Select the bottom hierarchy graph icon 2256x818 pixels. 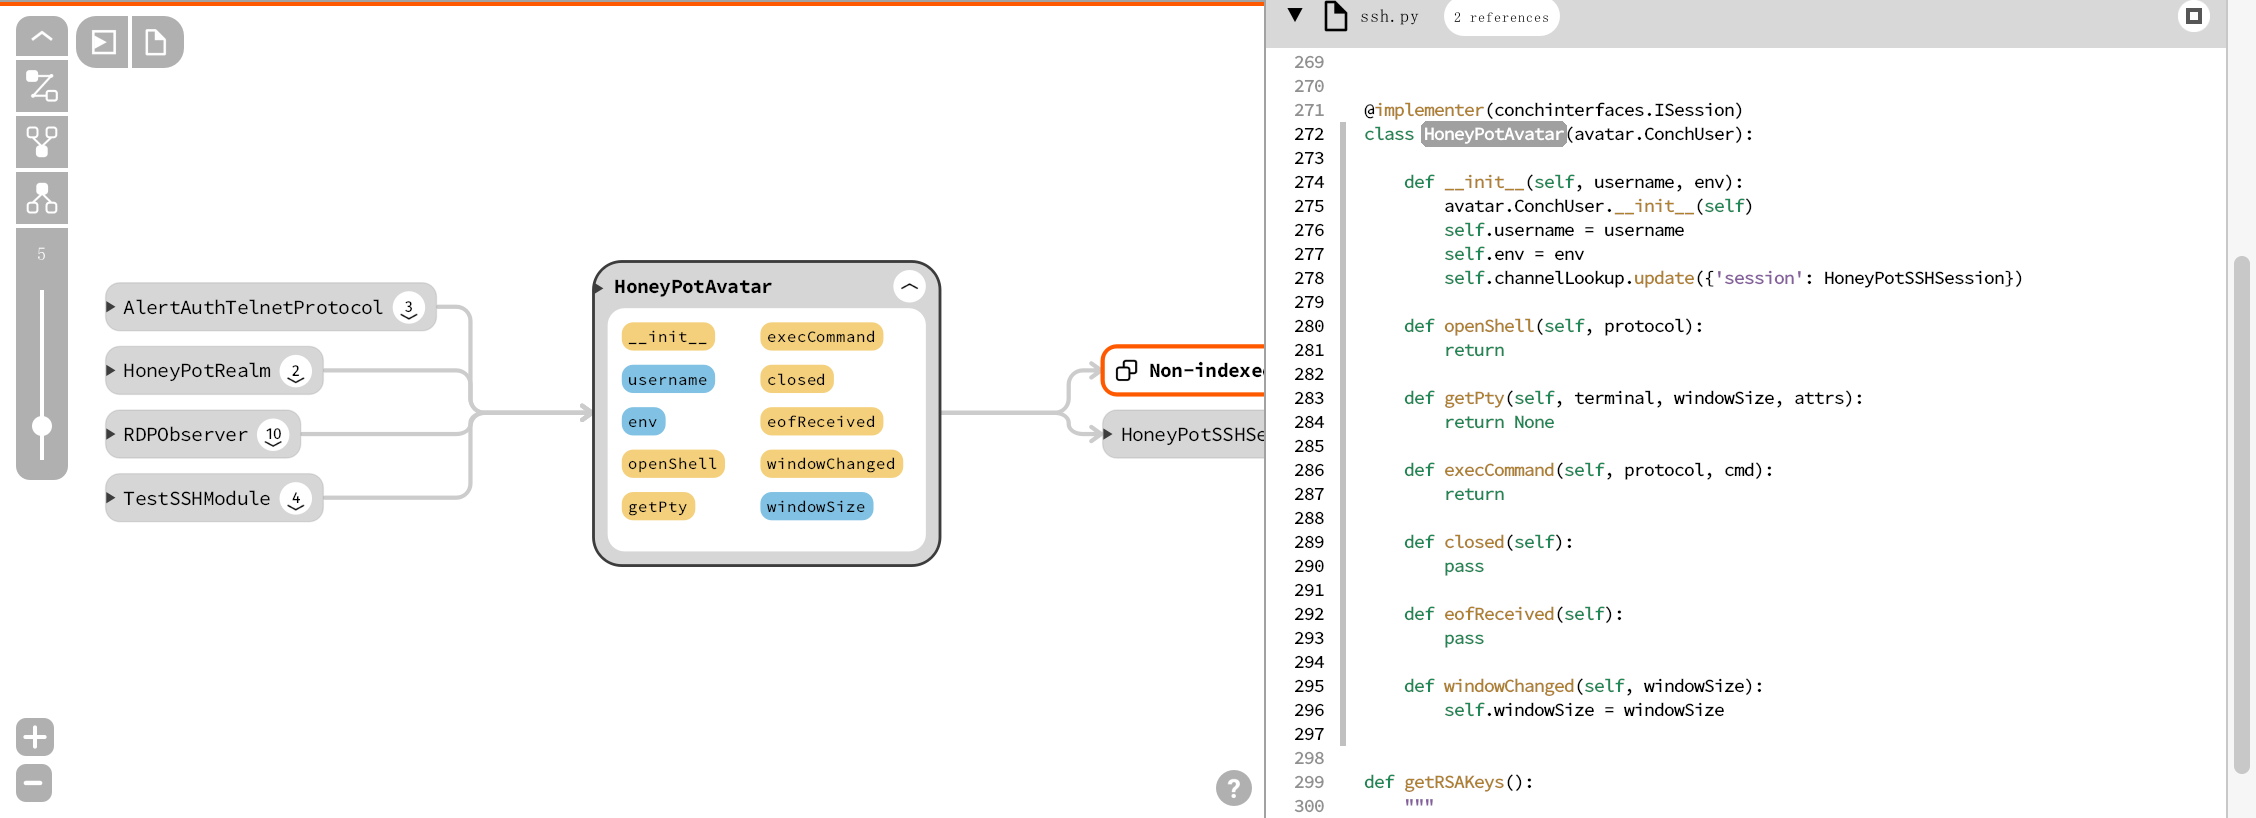tap(42, 198)
